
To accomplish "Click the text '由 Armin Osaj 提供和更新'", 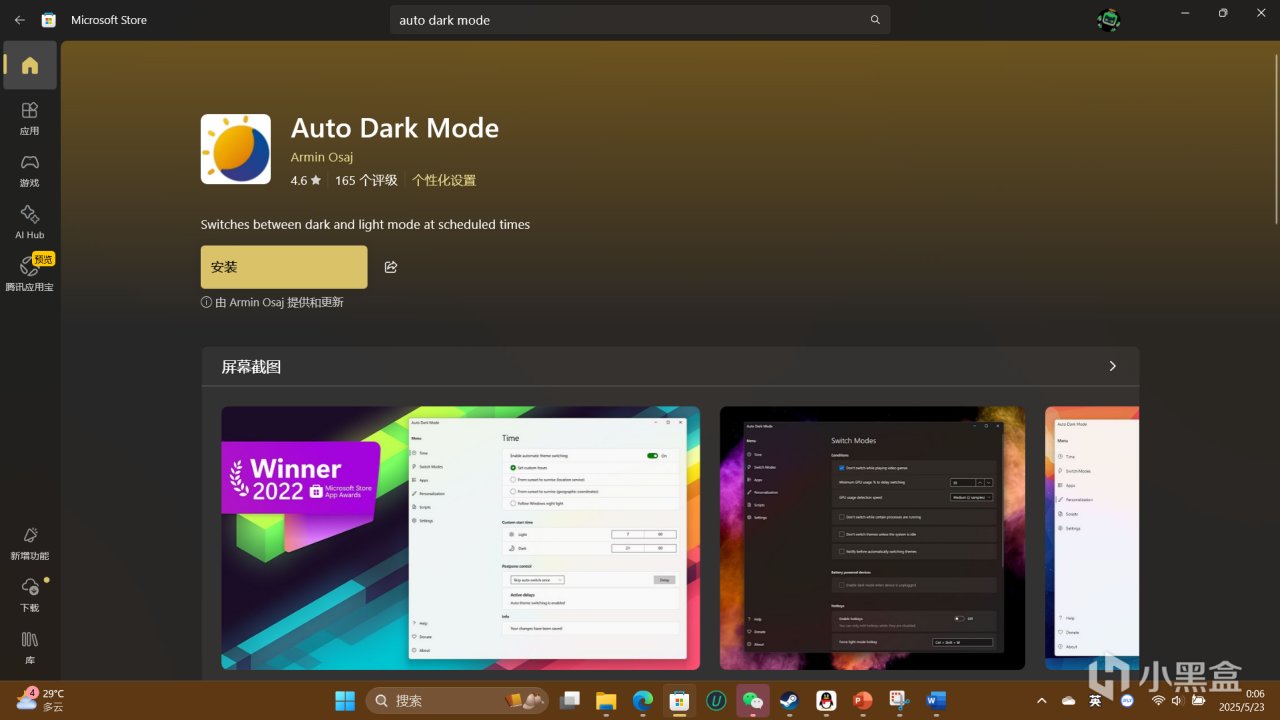I will pyautogui.click(x=279, y=302).
